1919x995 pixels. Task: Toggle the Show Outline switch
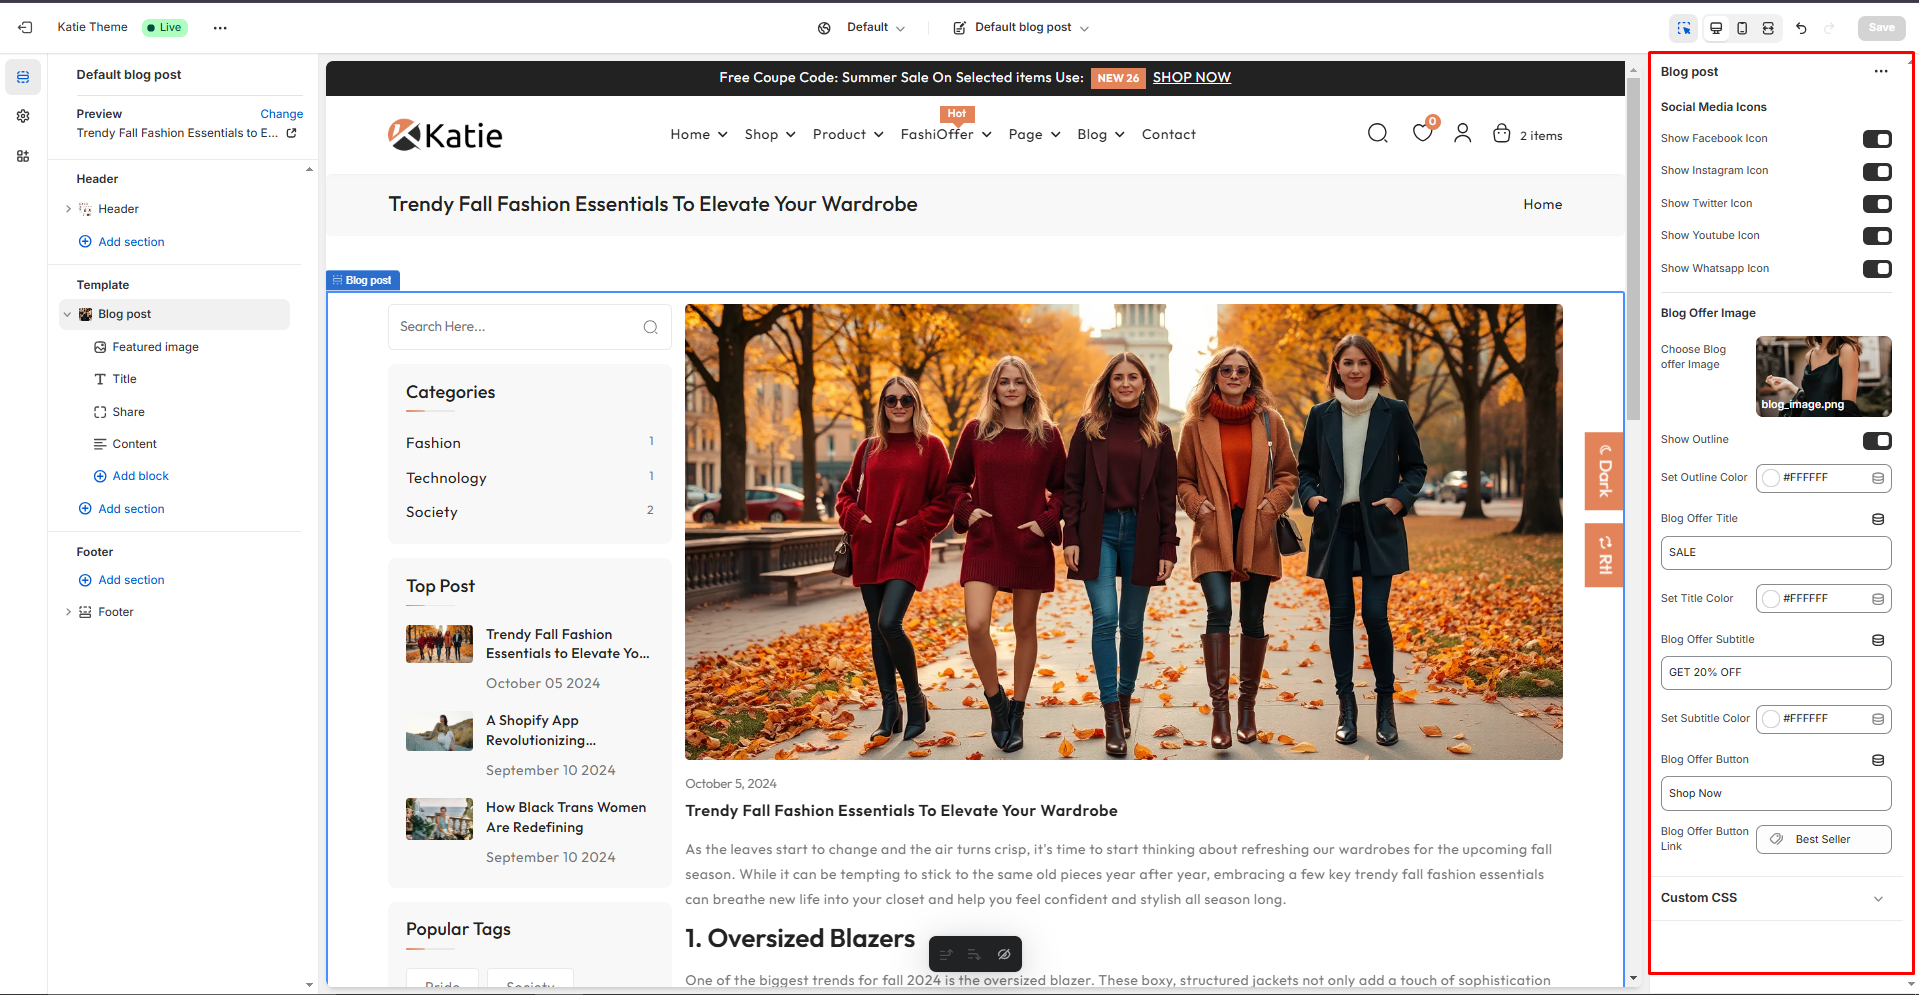click(1876, 440)
